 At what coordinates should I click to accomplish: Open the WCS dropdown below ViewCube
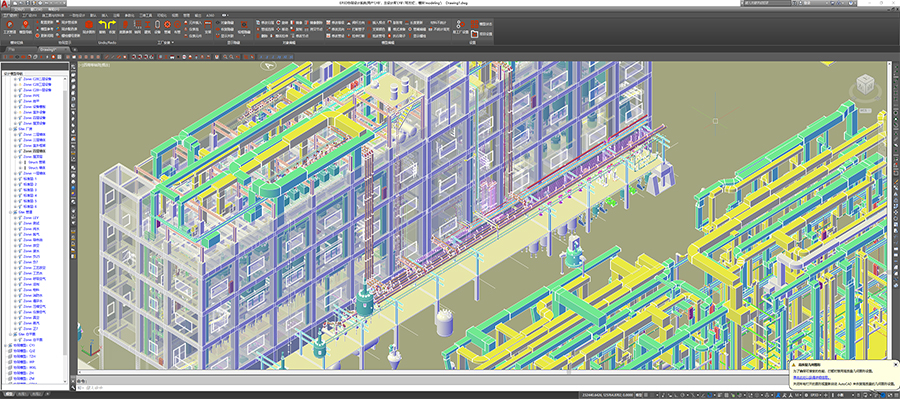(865, 110)
